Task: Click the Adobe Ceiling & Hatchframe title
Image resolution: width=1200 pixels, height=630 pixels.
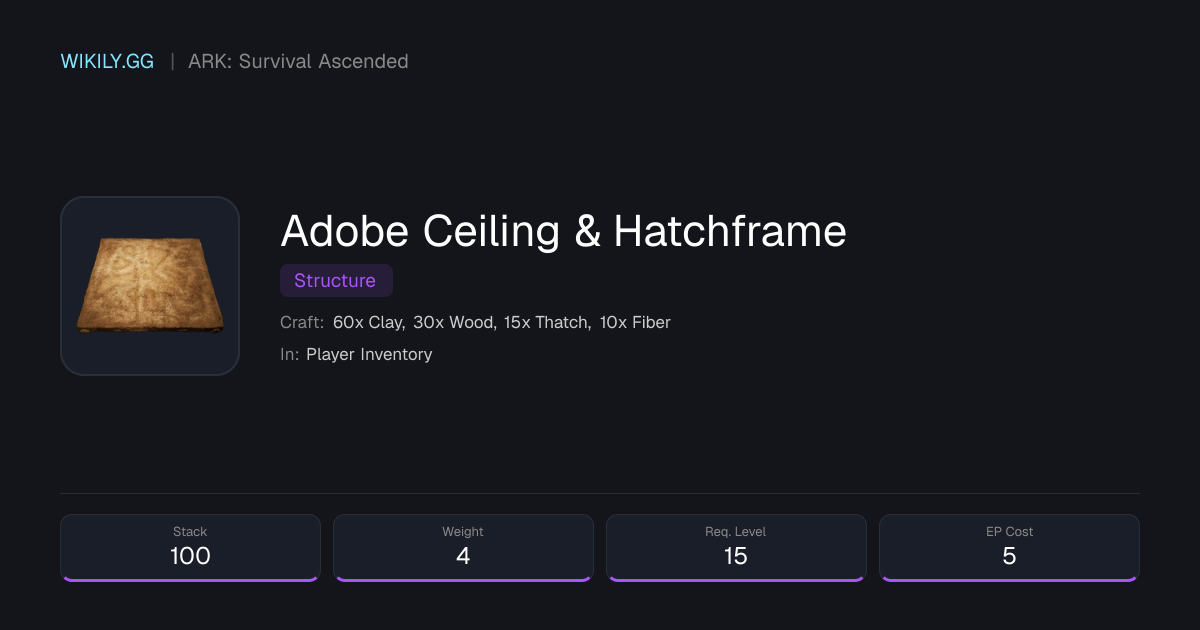Action: click(563, 231)
